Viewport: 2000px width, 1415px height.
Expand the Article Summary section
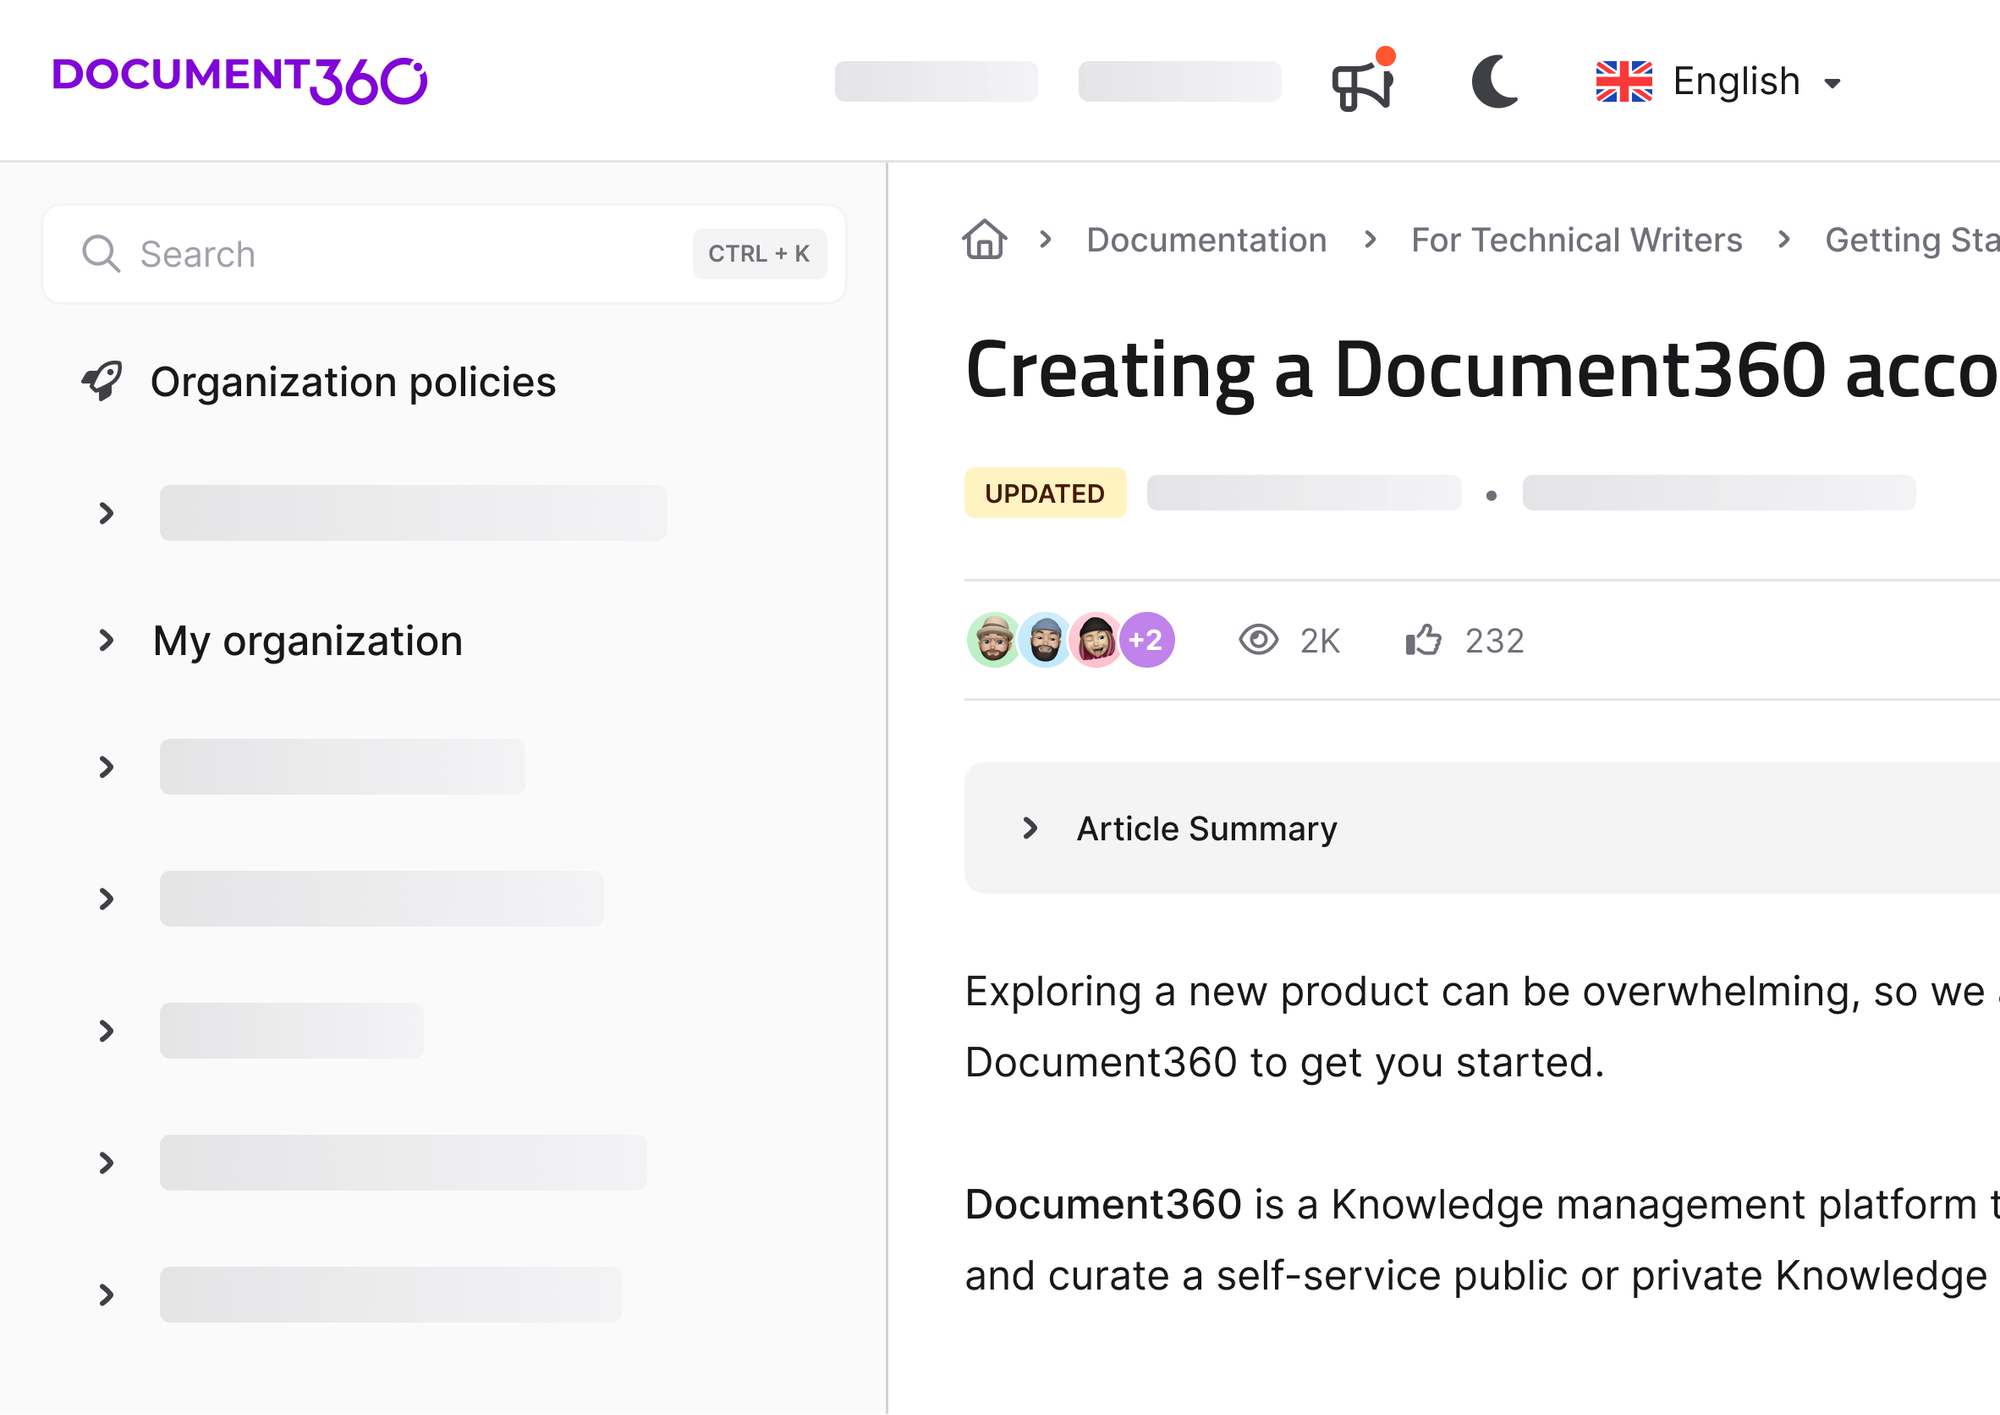point(1030,828)
